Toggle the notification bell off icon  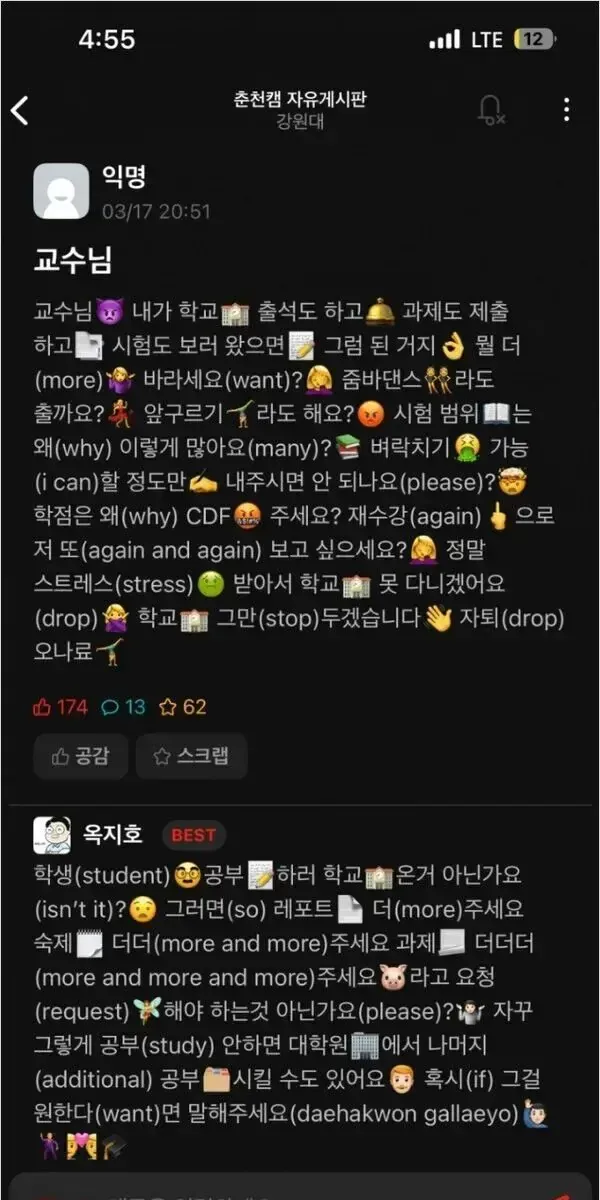491,109
